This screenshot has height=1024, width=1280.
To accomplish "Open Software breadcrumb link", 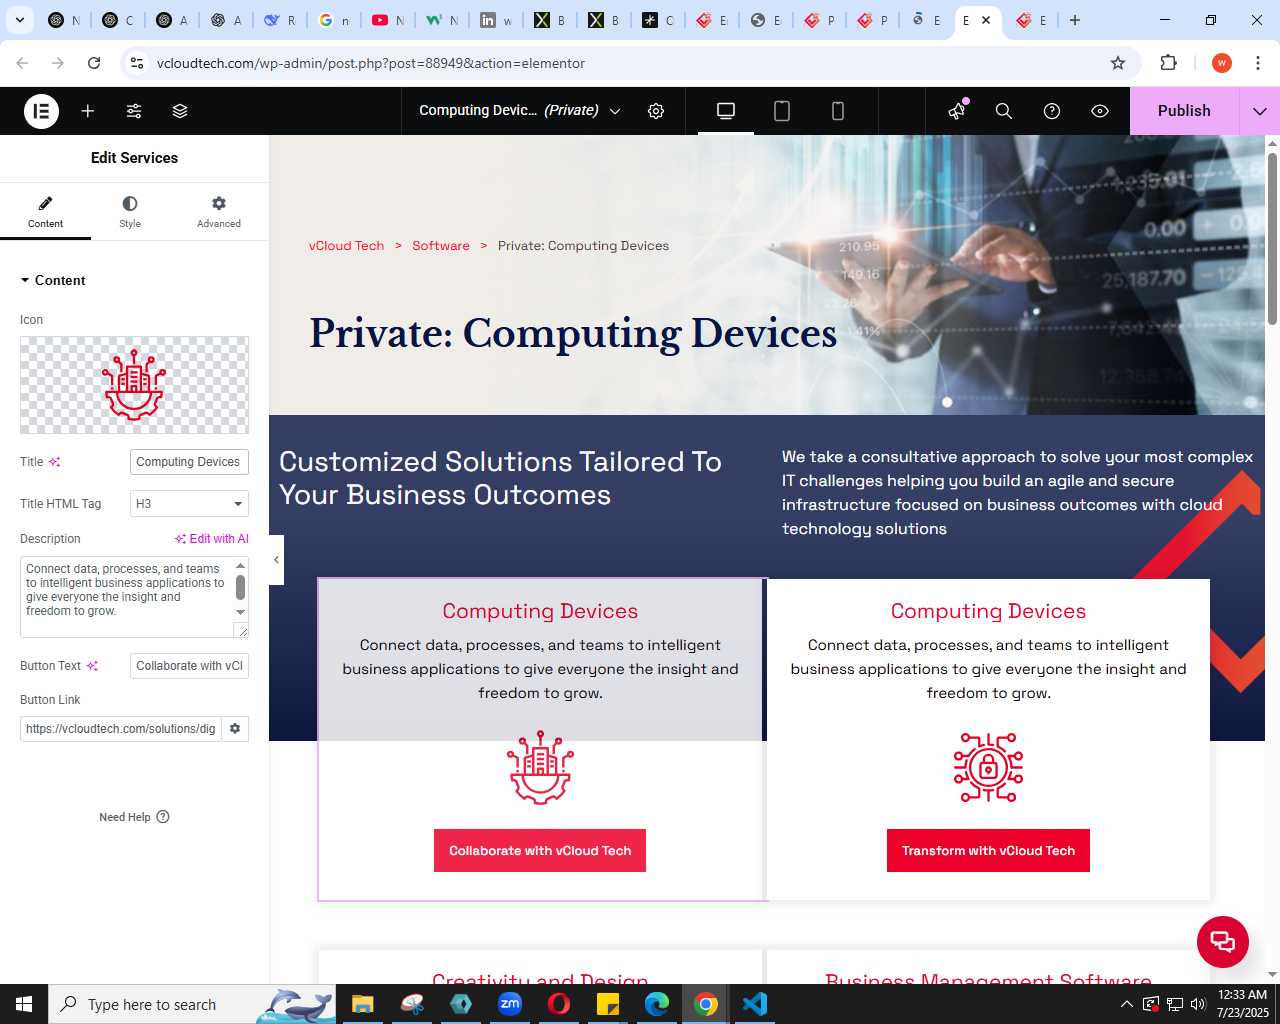I will [x=441, y=246].
